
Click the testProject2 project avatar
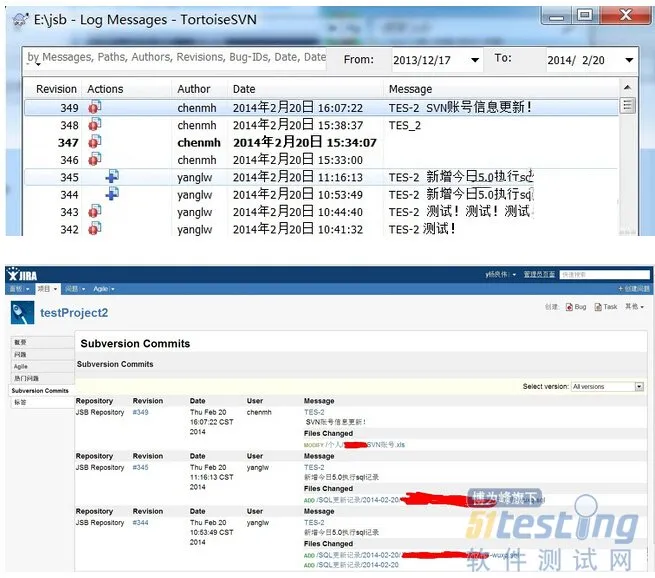coord(22,312)
